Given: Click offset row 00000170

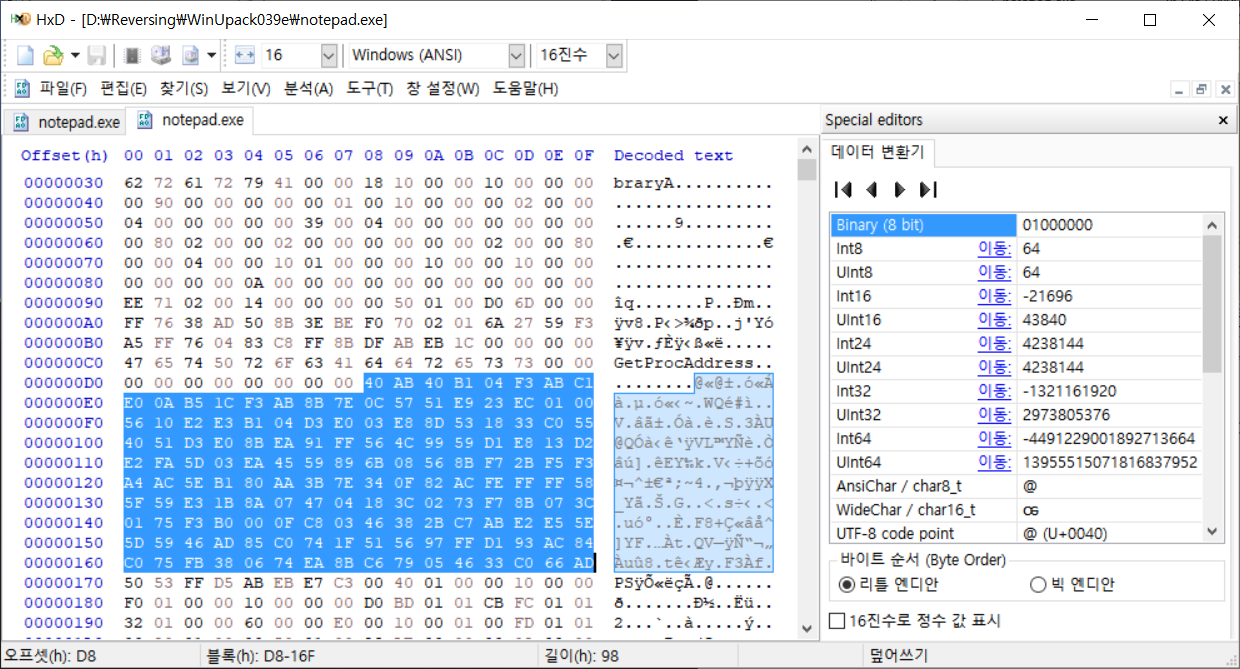Looking at the screenshot, I should pyautogui.click(x=63, y=582).
